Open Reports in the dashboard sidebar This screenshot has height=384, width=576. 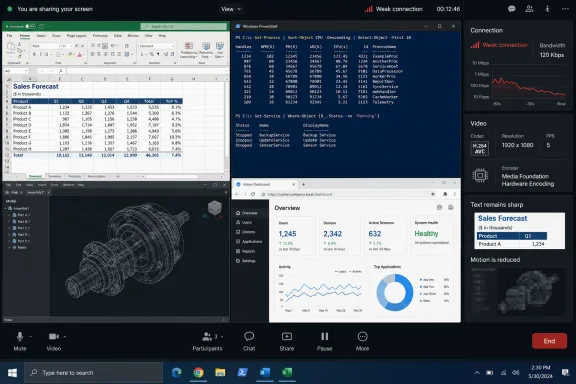click(x=245, y=251)
